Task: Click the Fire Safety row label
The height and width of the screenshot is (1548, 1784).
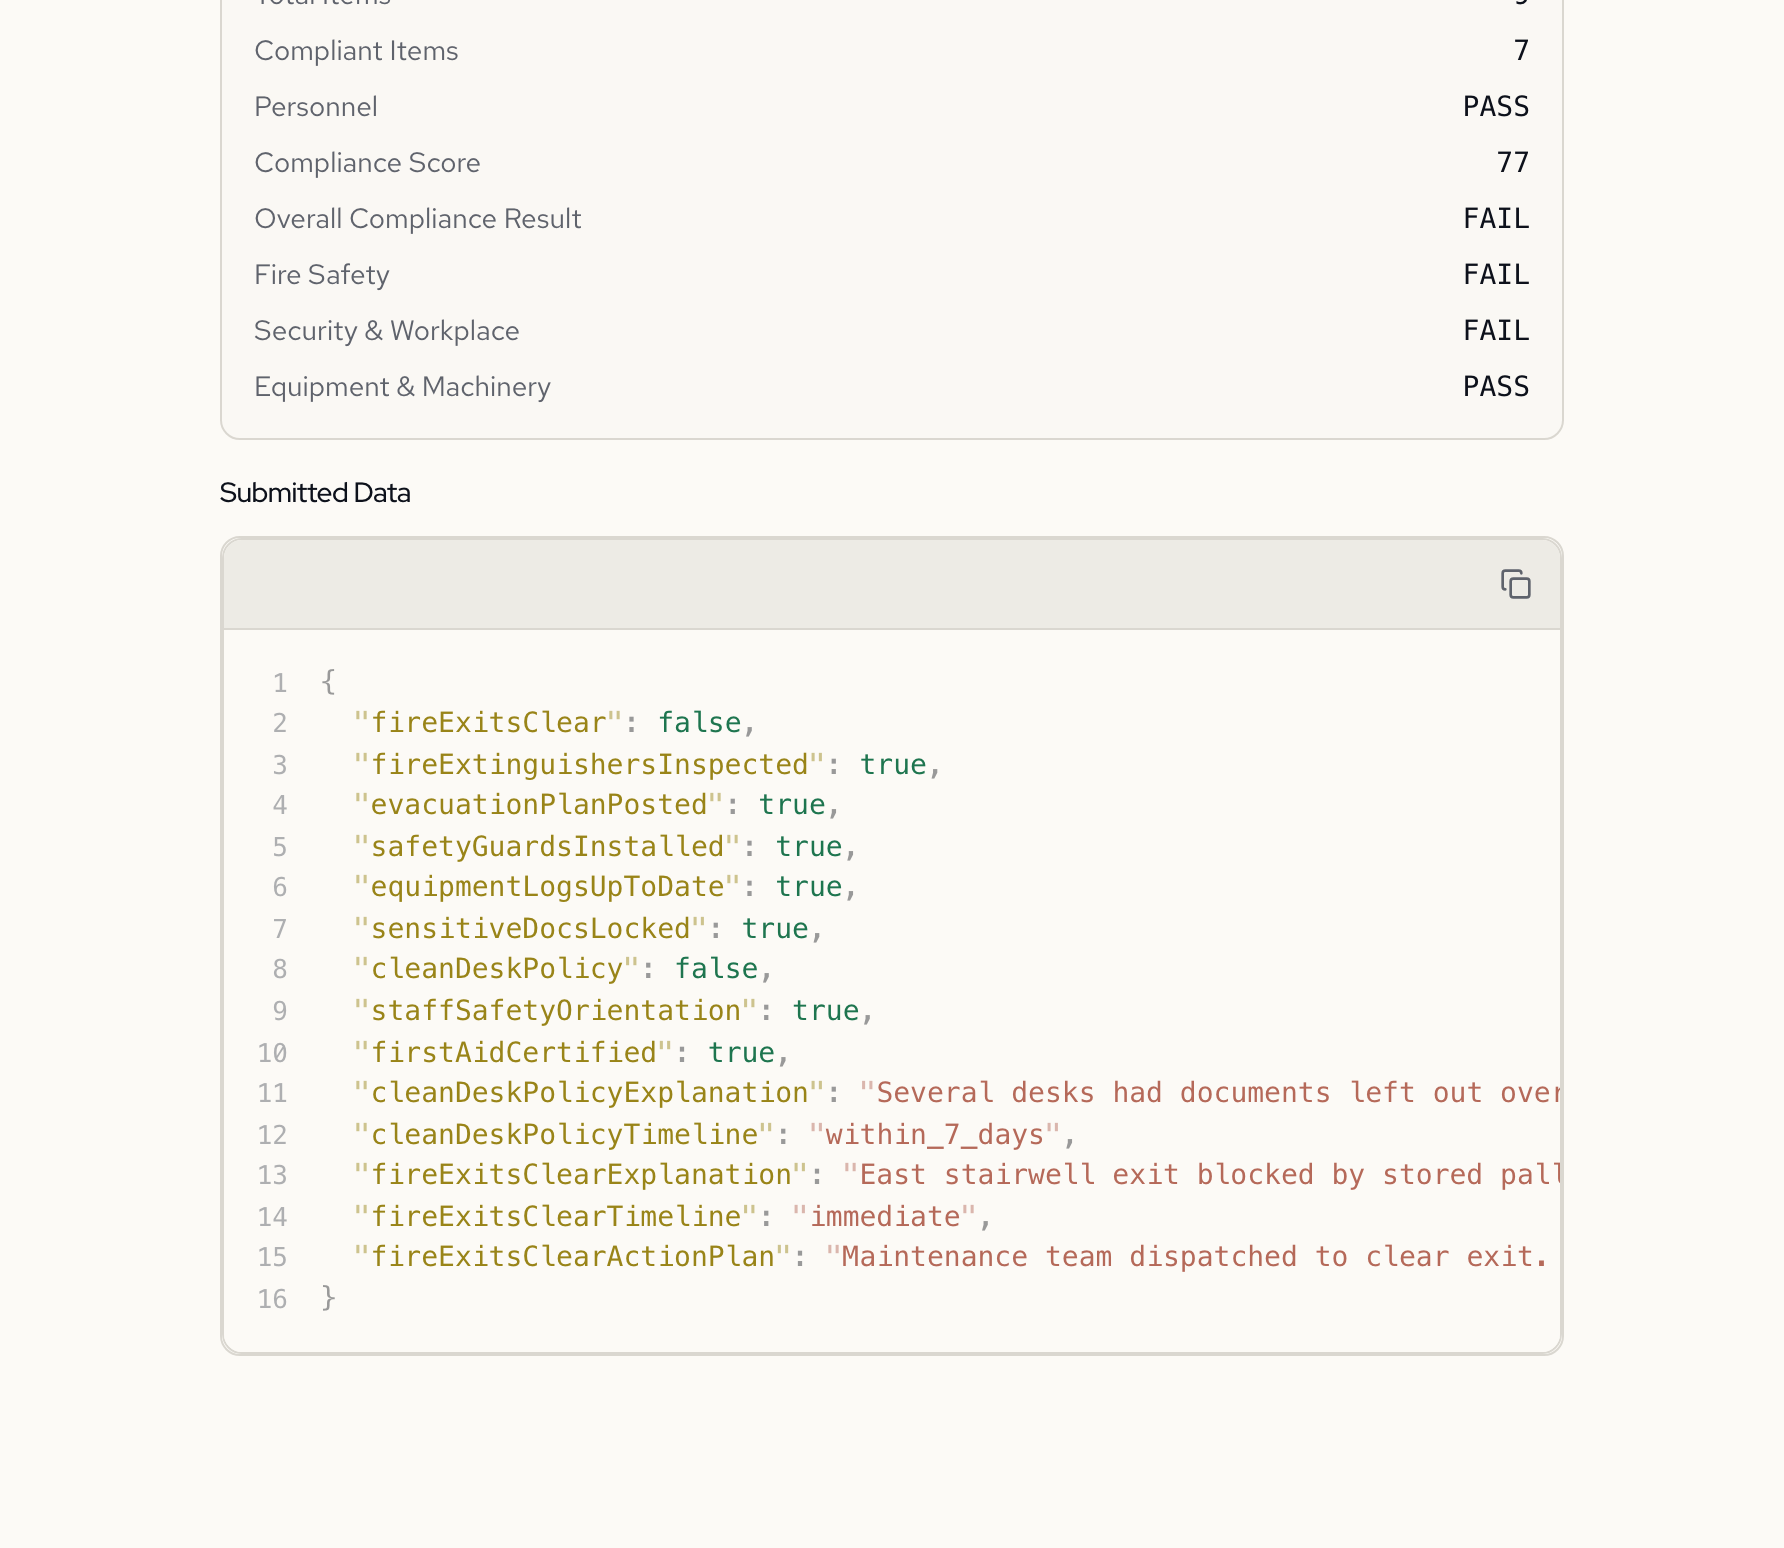Action: [321, 275]
